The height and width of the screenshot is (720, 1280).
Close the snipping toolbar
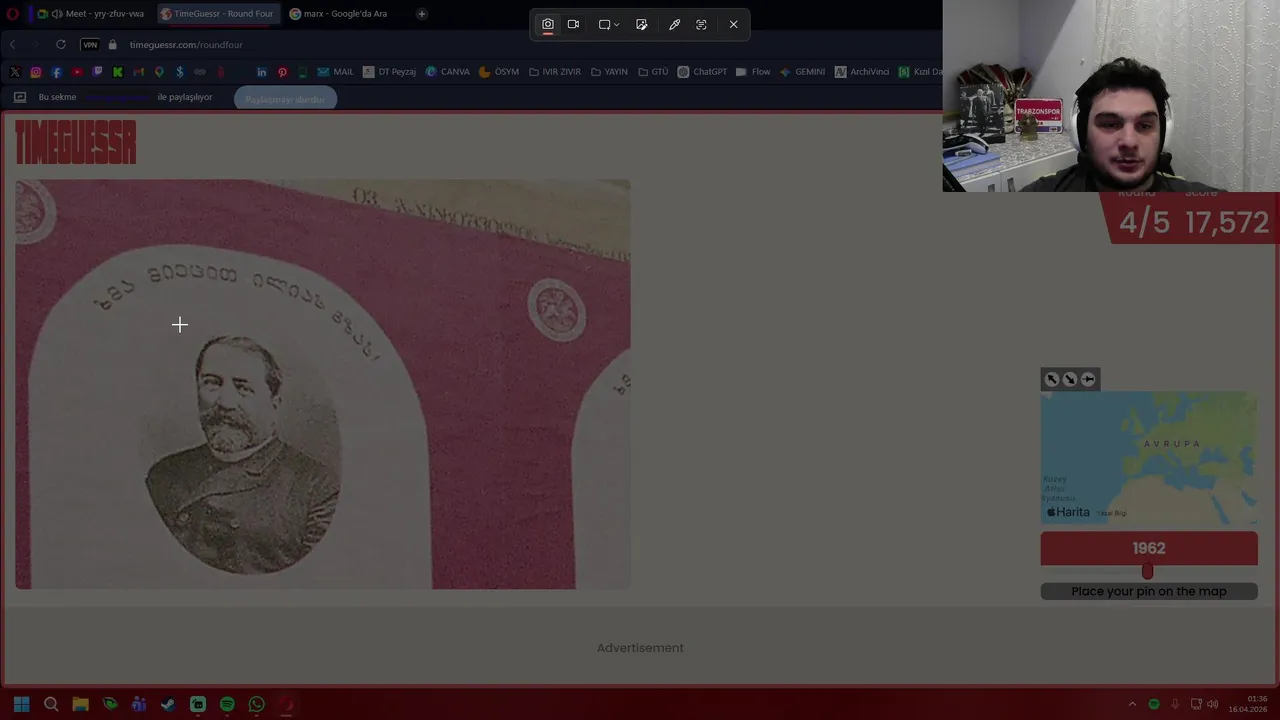coord(734,24)
